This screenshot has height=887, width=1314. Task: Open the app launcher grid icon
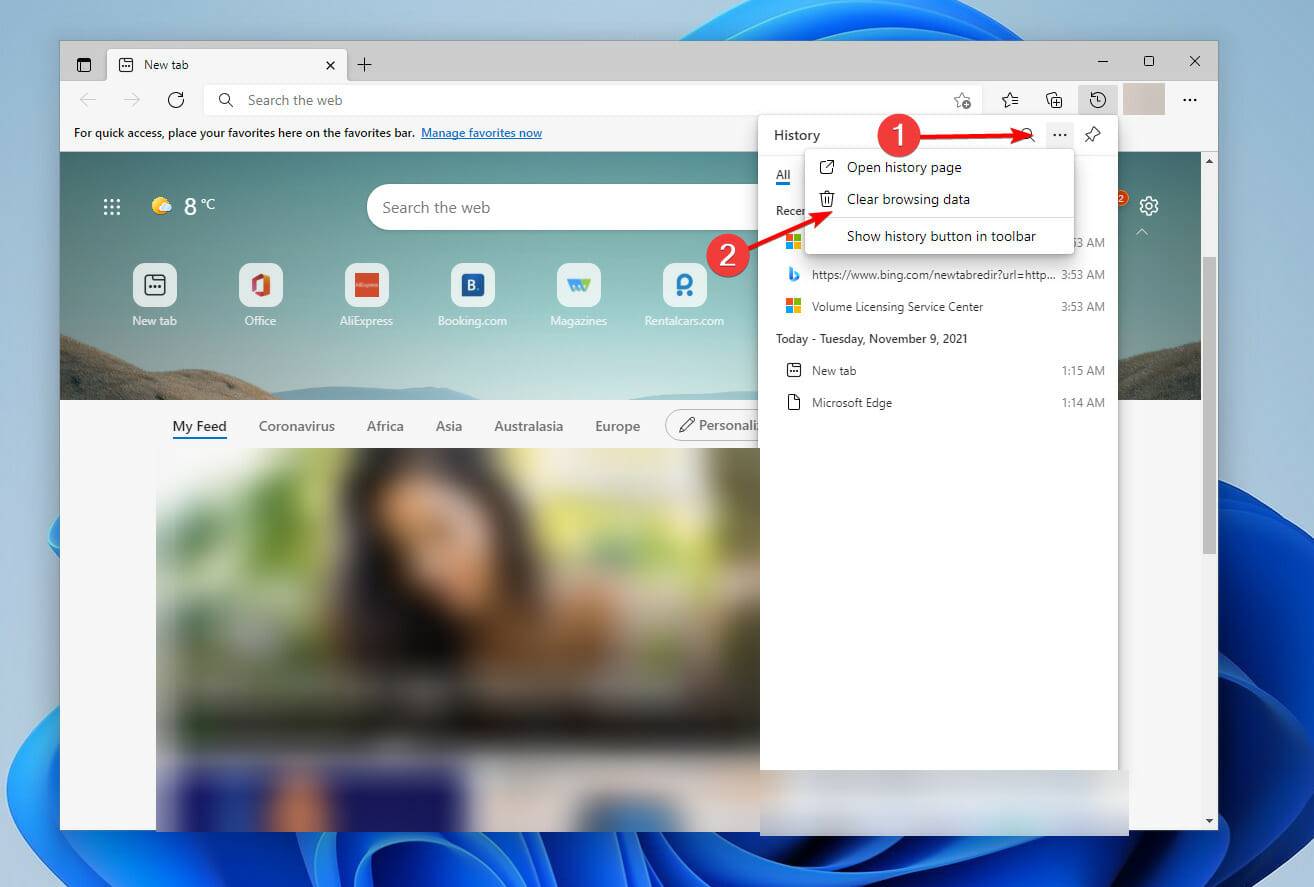[x=112, y=207]
